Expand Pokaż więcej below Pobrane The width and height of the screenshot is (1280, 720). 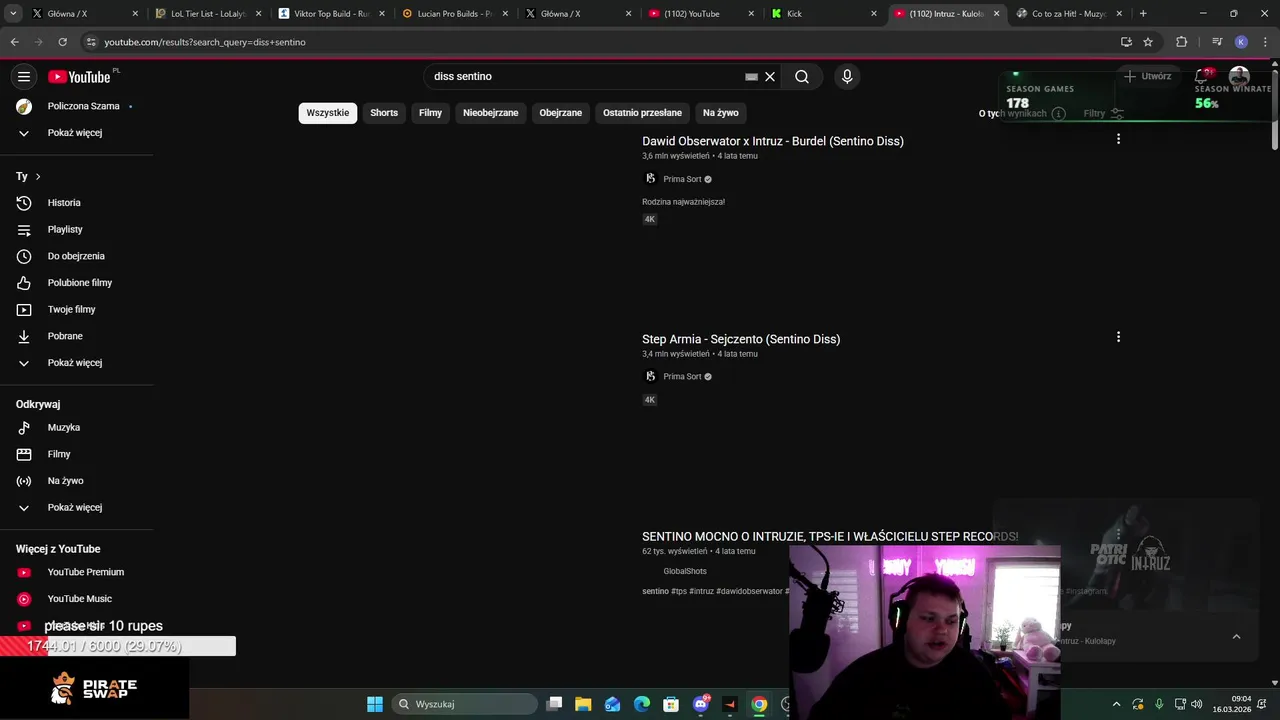pos(76,363)
